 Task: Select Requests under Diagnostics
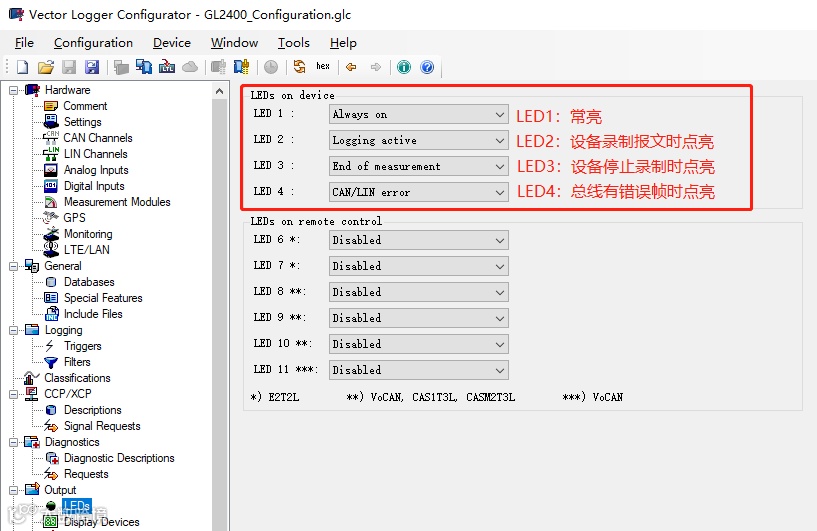click(86, 474)
